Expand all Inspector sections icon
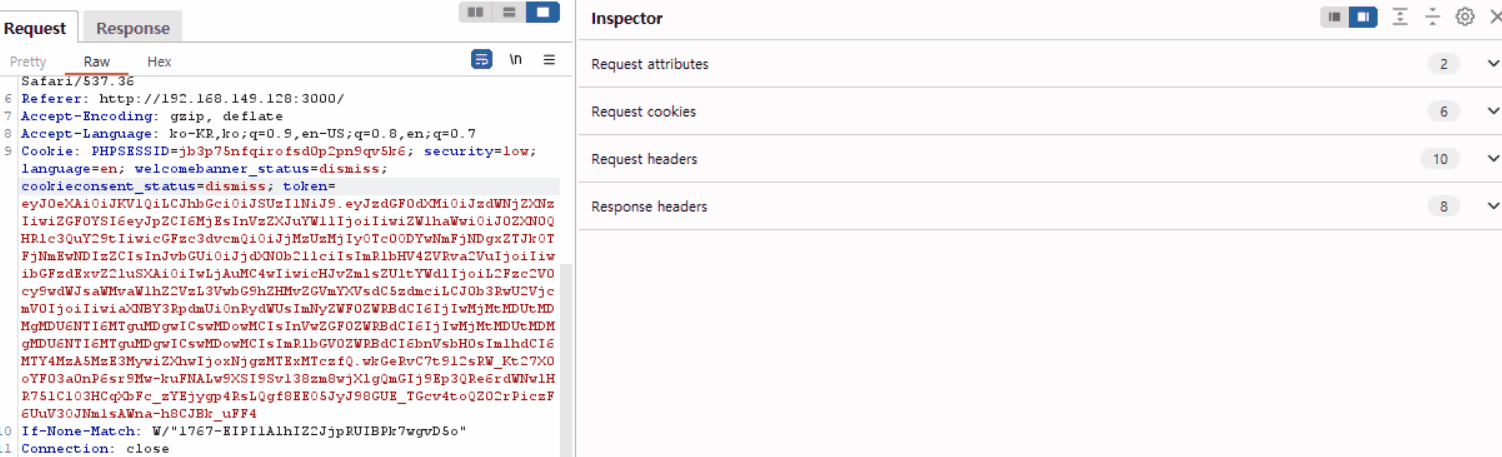1502x457 pixels. tap(1400, 17)
